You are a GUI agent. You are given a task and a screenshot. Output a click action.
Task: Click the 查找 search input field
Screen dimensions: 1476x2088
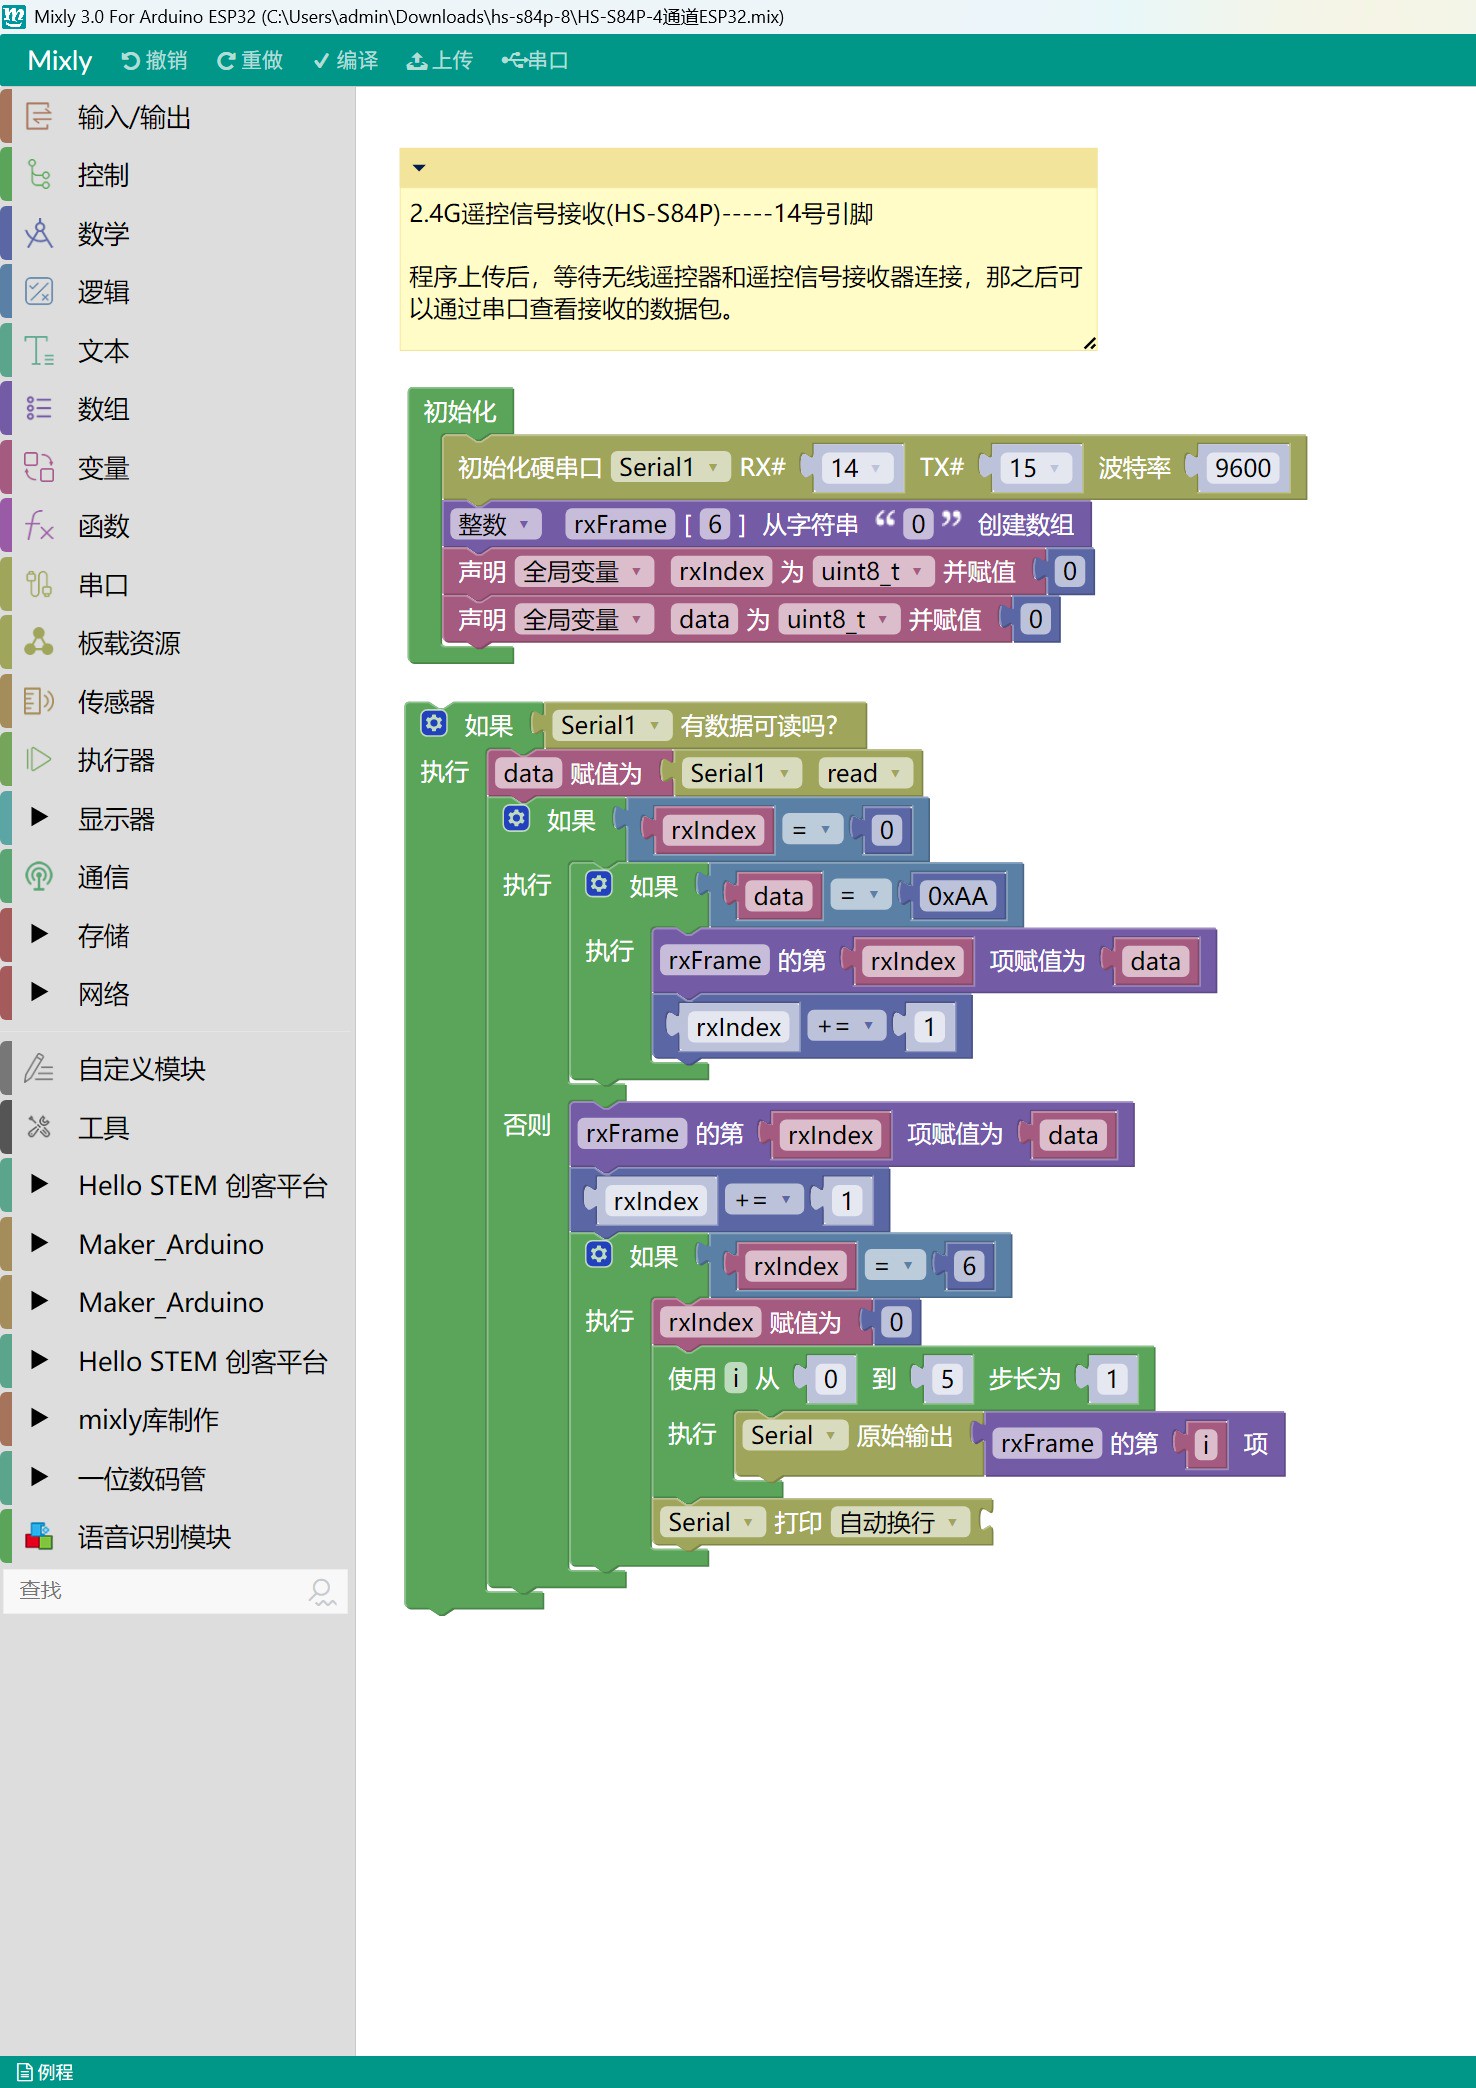coord(175,1591)
